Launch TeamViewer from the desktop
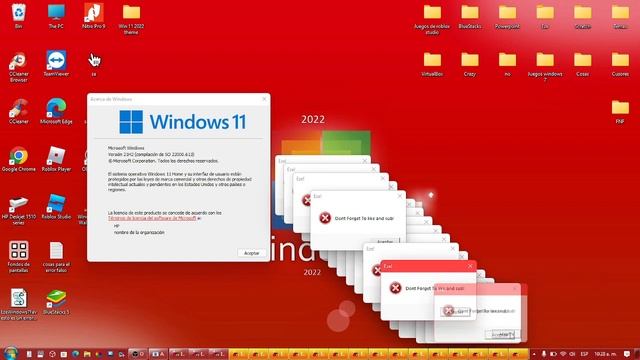Image resolution: width=640 pixels, height=360 pixels. (56, 64)
